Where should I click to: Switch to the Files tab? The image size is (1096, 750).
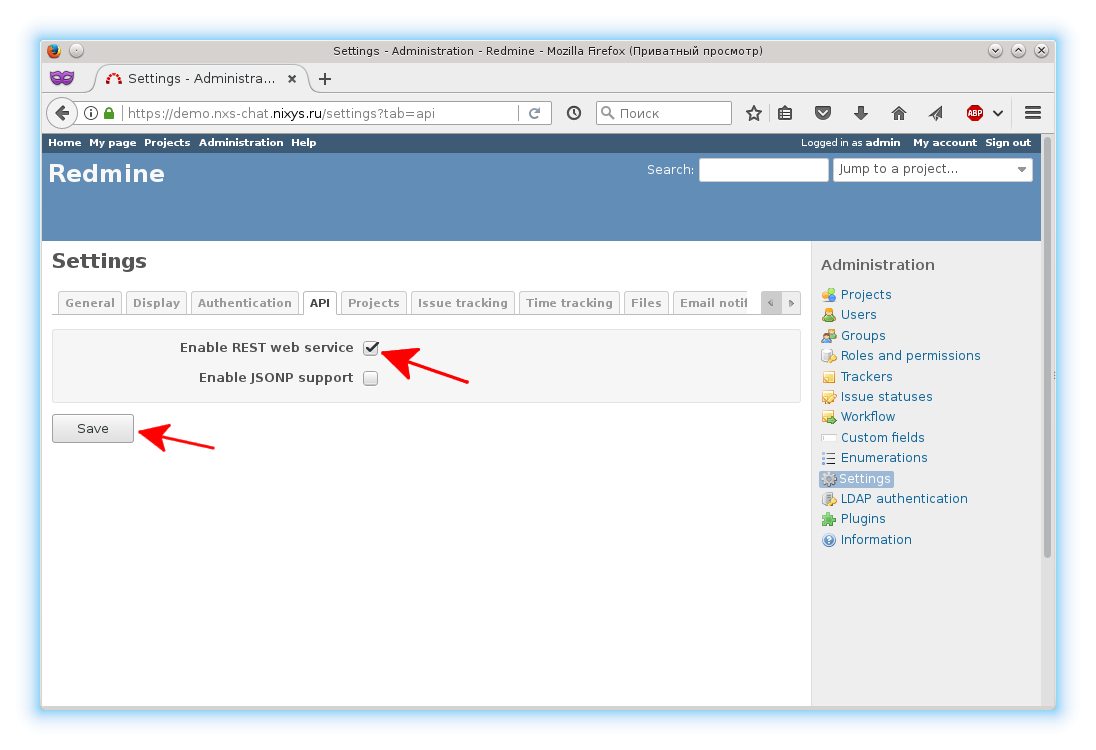pyautogui.click(x=646, y=303)
